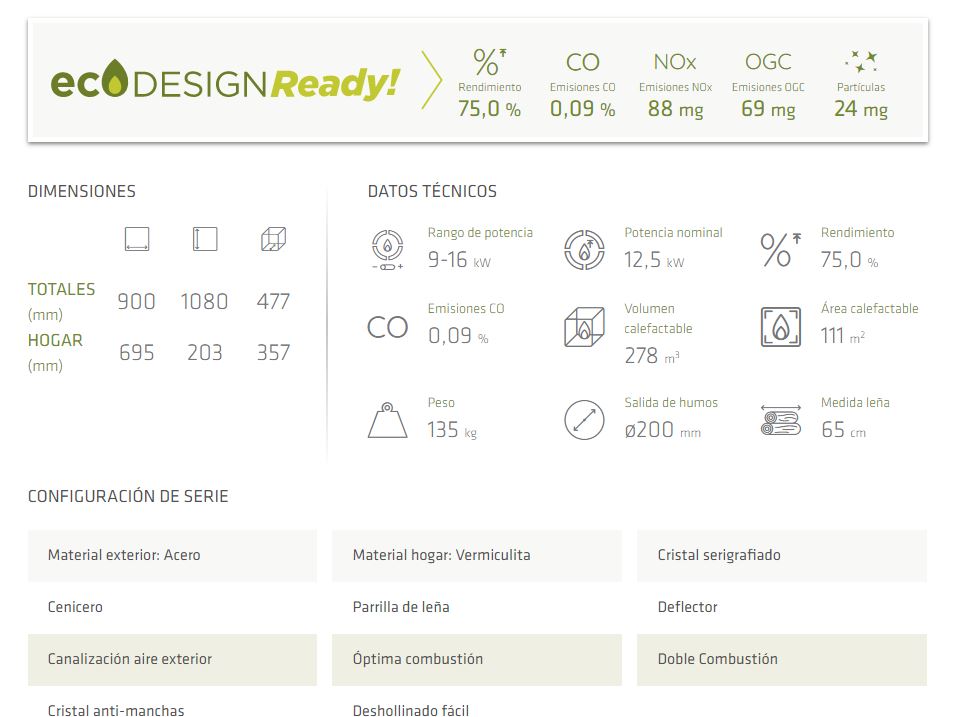Click the Peso weight icon
This screenshot has width=965, height=717.
388,420
